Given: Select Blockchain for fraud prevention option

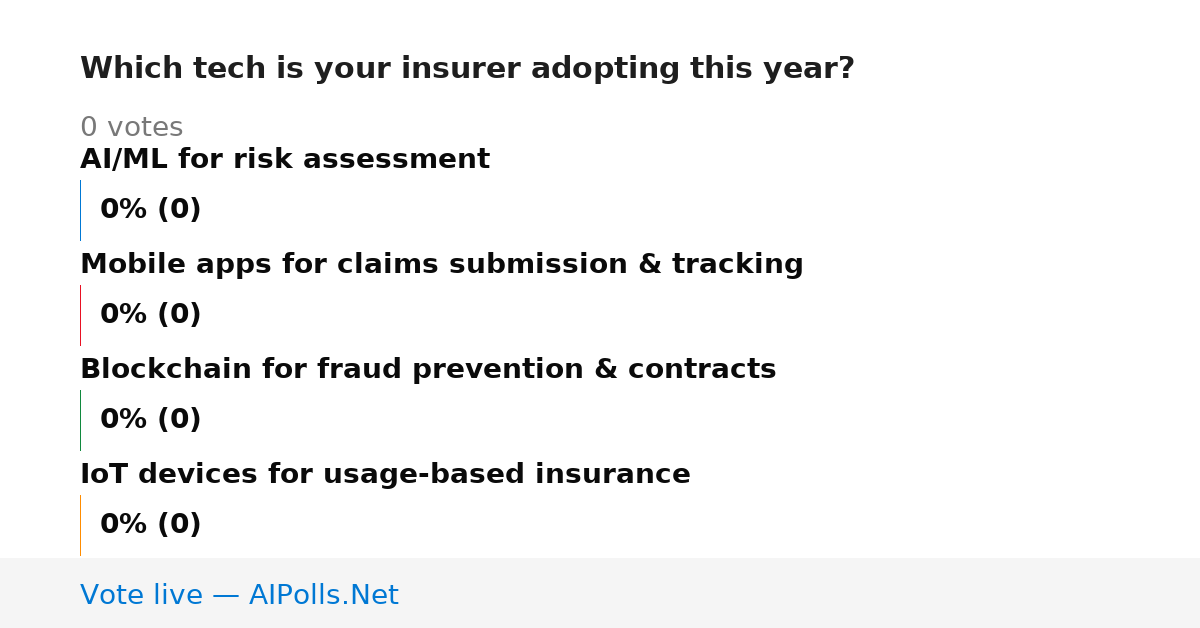Looking at the screenshot, I should click(428, 370).
